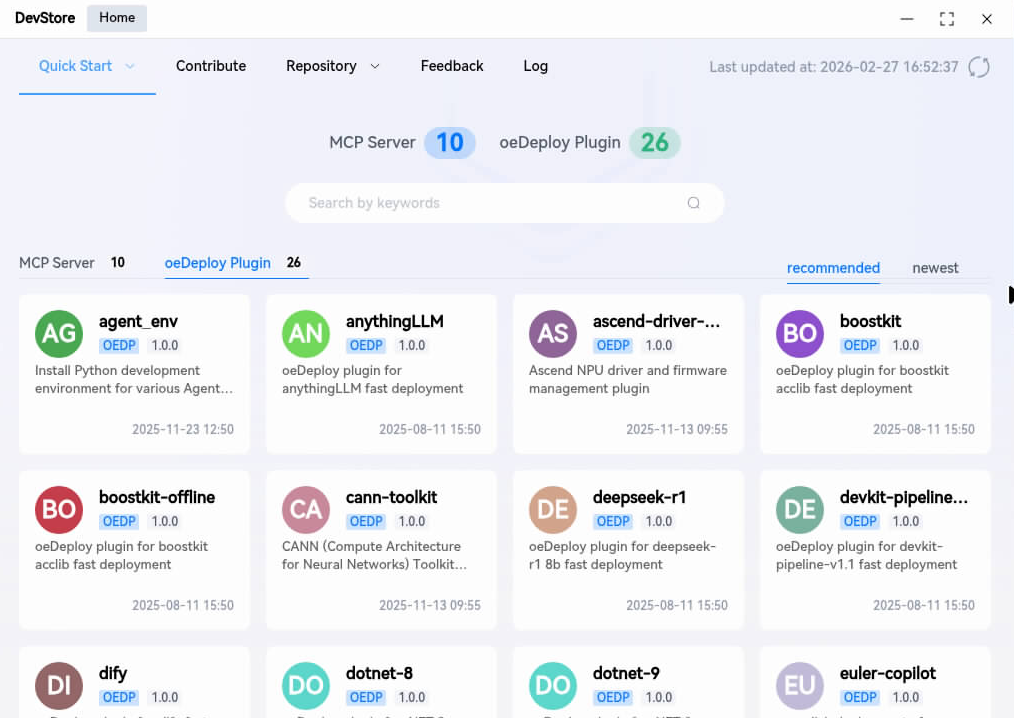Image resolution: width=1014 pixels, height=718 pixels.
Task: Click the Search by keywords field
Action: pos(490,203)
